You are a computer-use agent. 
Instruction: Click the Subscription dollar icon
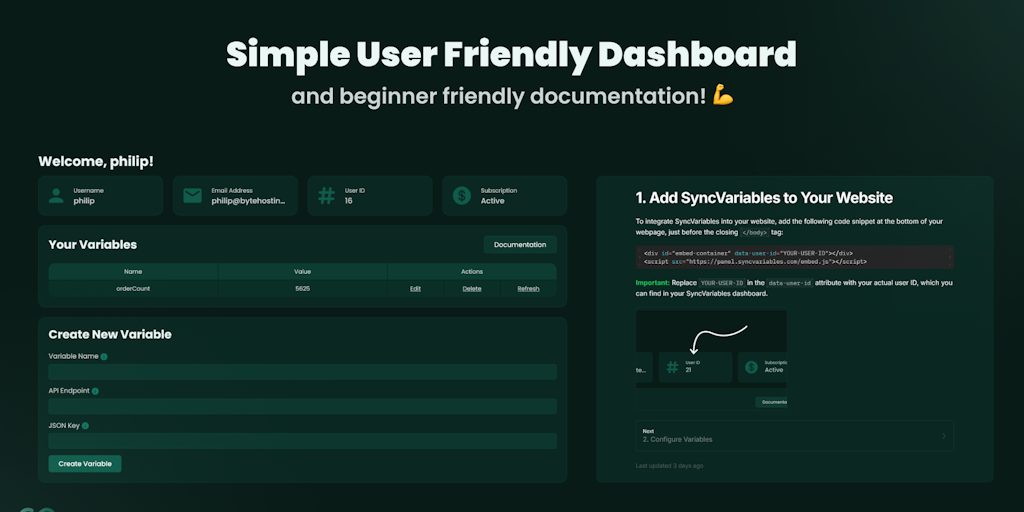coord(462,196)
